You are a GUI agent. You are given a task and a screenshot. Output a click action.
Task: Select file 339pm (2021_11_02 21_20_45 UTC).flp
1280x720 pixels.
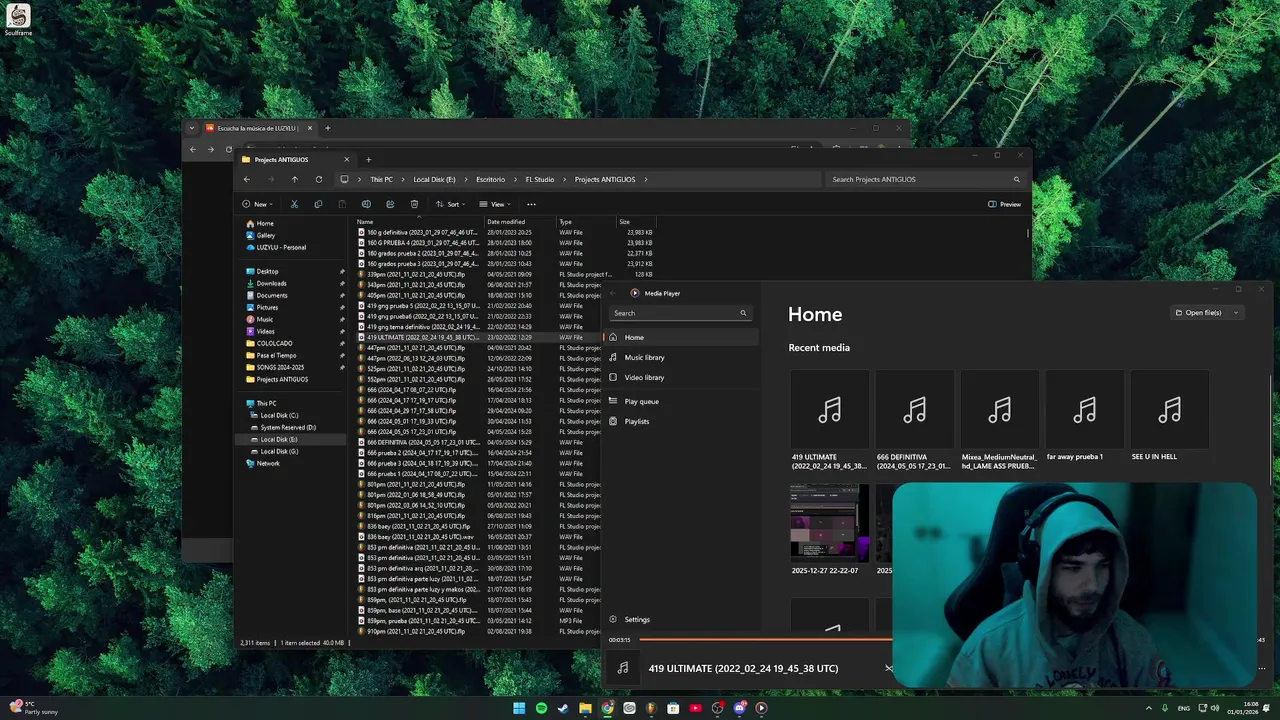(415, 274)
